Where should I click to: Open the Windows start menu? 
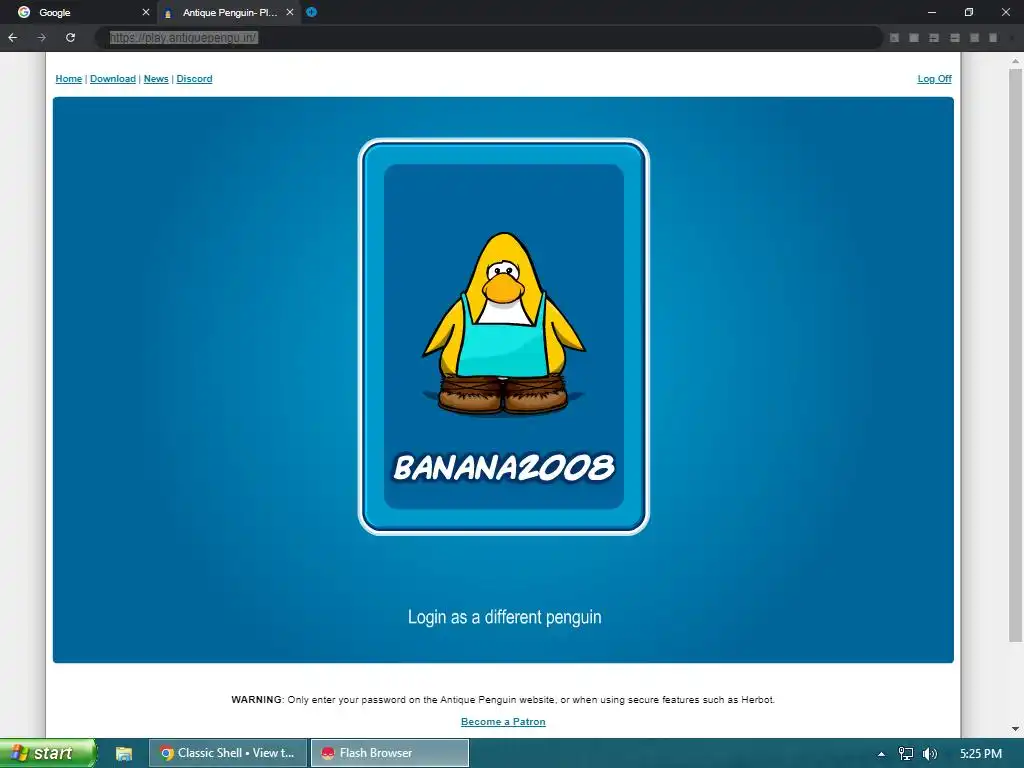point(48,753)
